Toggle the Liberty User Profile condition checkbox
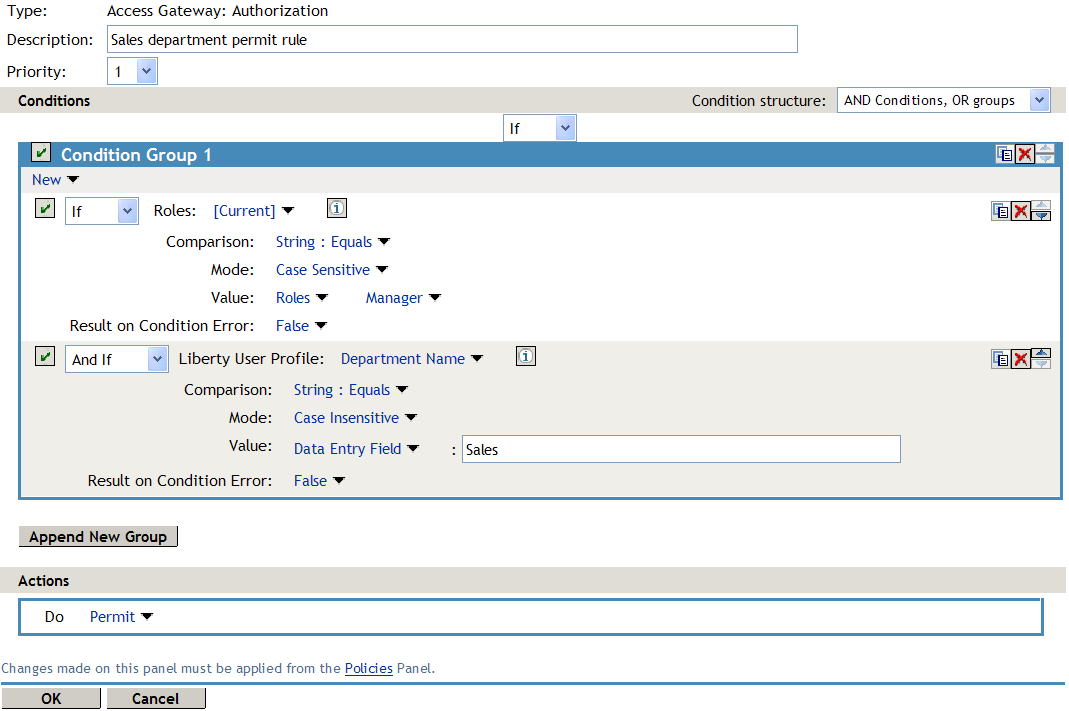Screen dimensions: 1069x711 [44, 356]
